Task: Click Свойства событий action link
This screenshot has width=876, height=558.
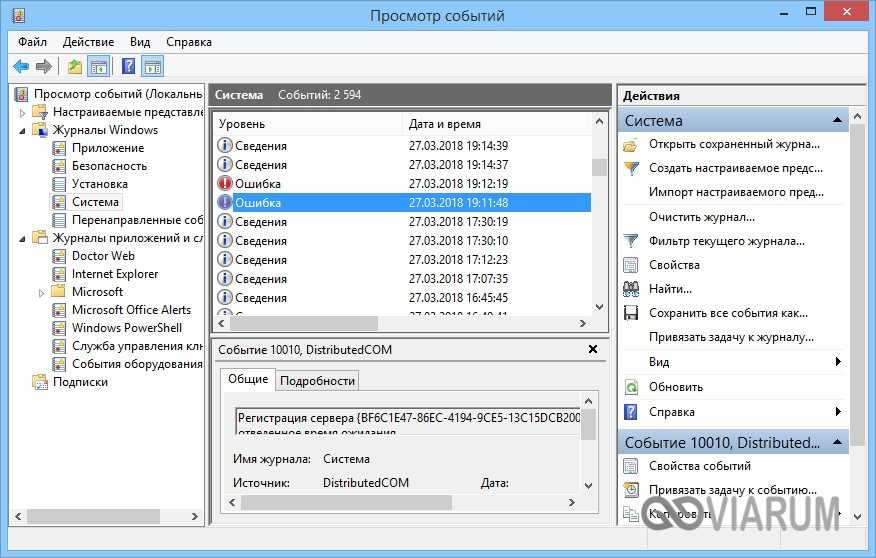Action: click(x=699, y=466)
